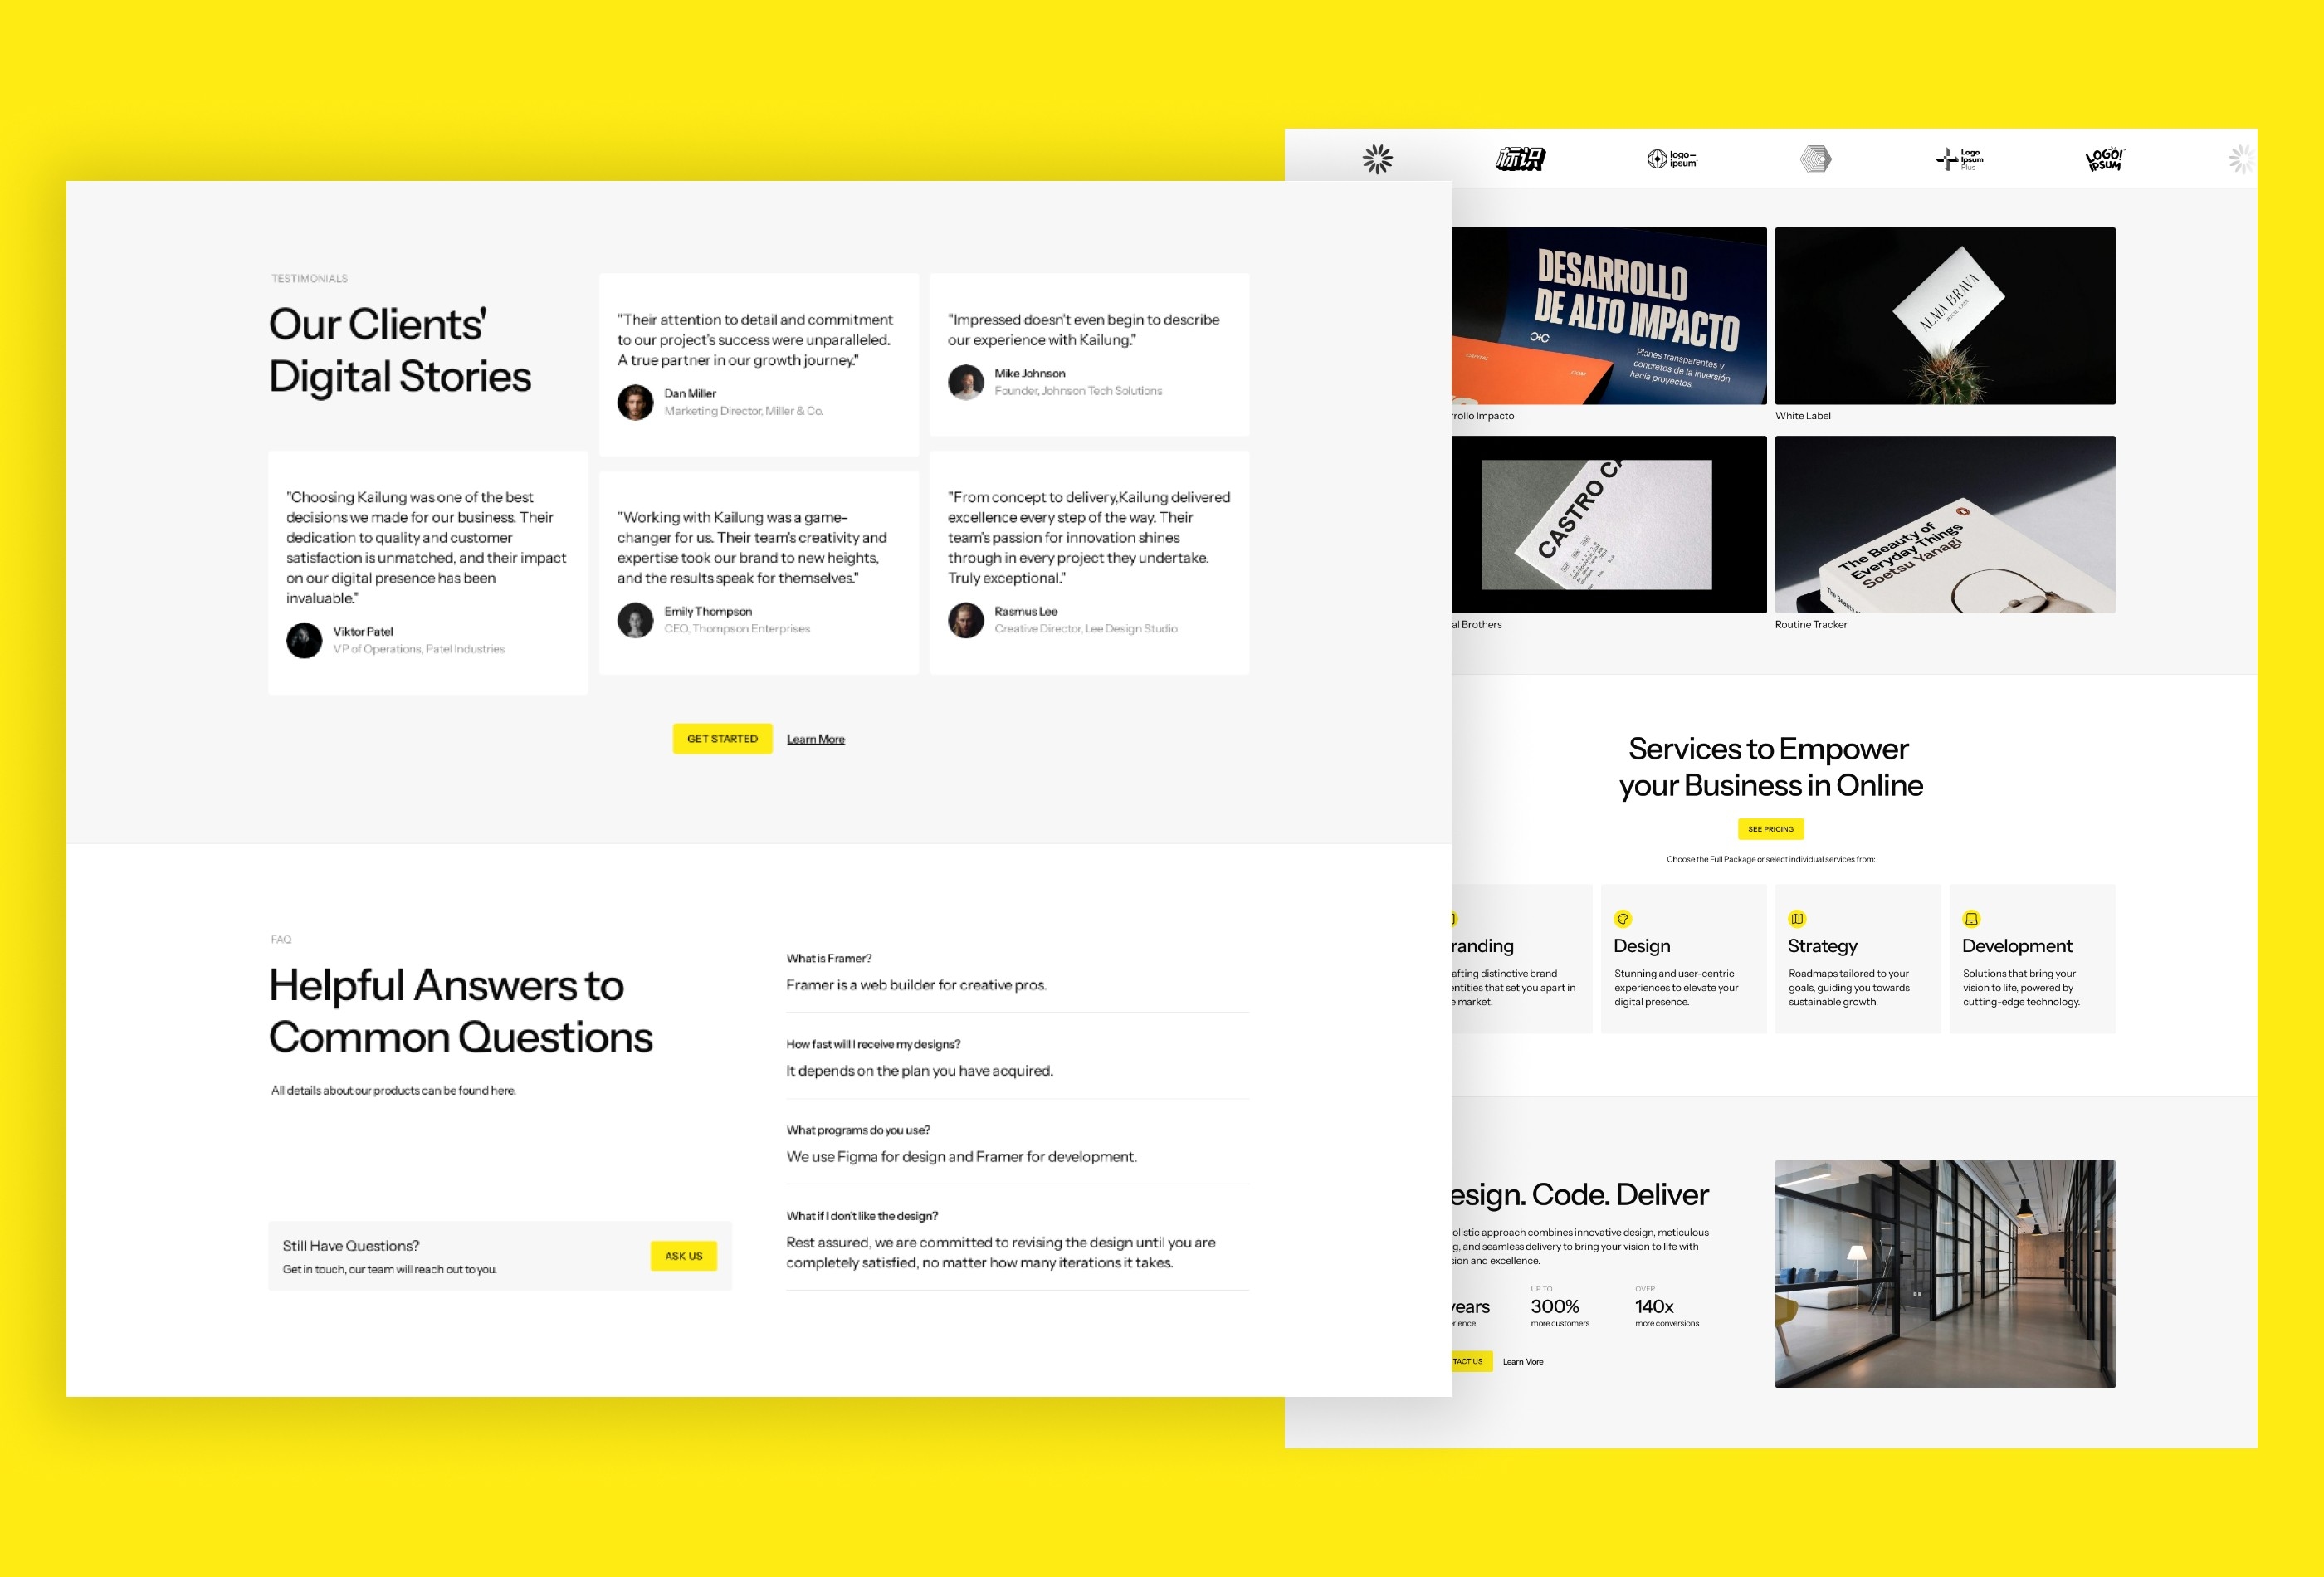Click the GET STARTED button
This screenshot has width=2324, height=1577.
tap(723, 738)
